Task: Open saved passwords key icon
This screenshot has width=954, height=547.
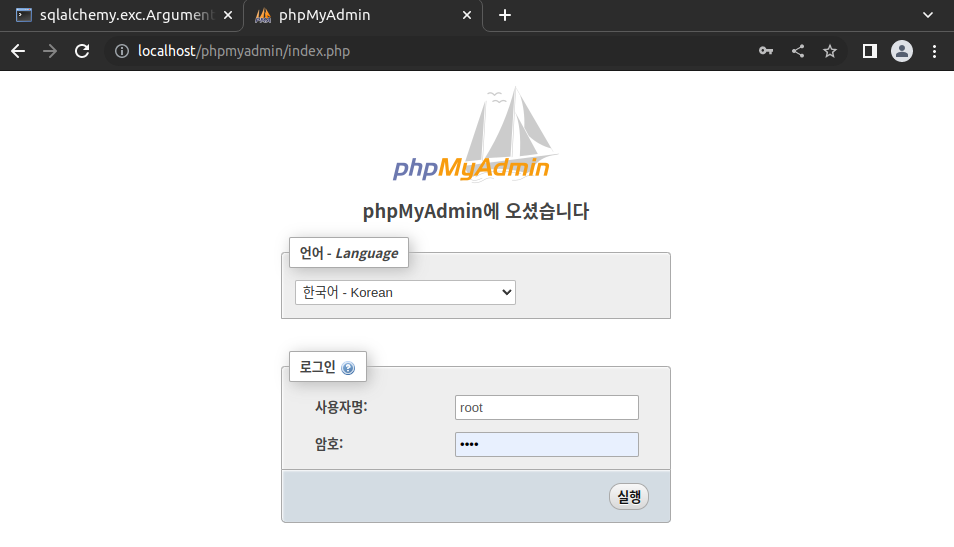Action: [x=766, y=51]
